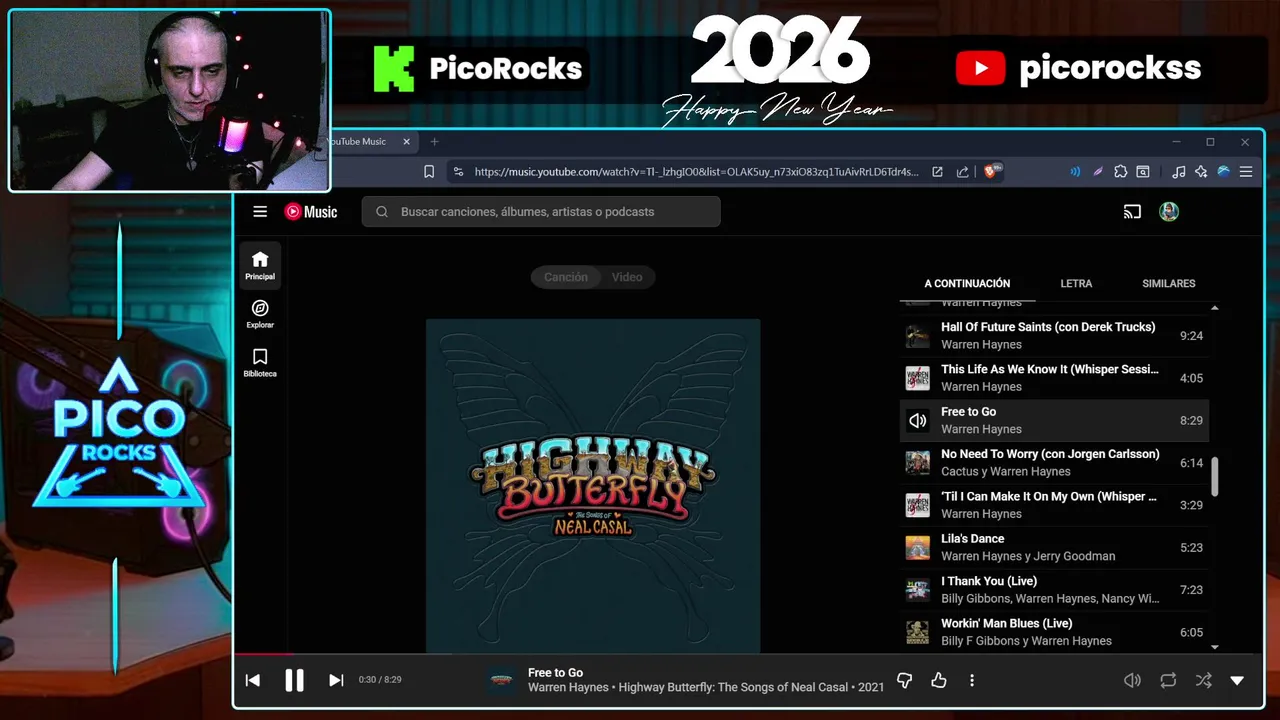
Task: Select 'Til I Can Make It On My Own
Action: (x=1054, y=505)
